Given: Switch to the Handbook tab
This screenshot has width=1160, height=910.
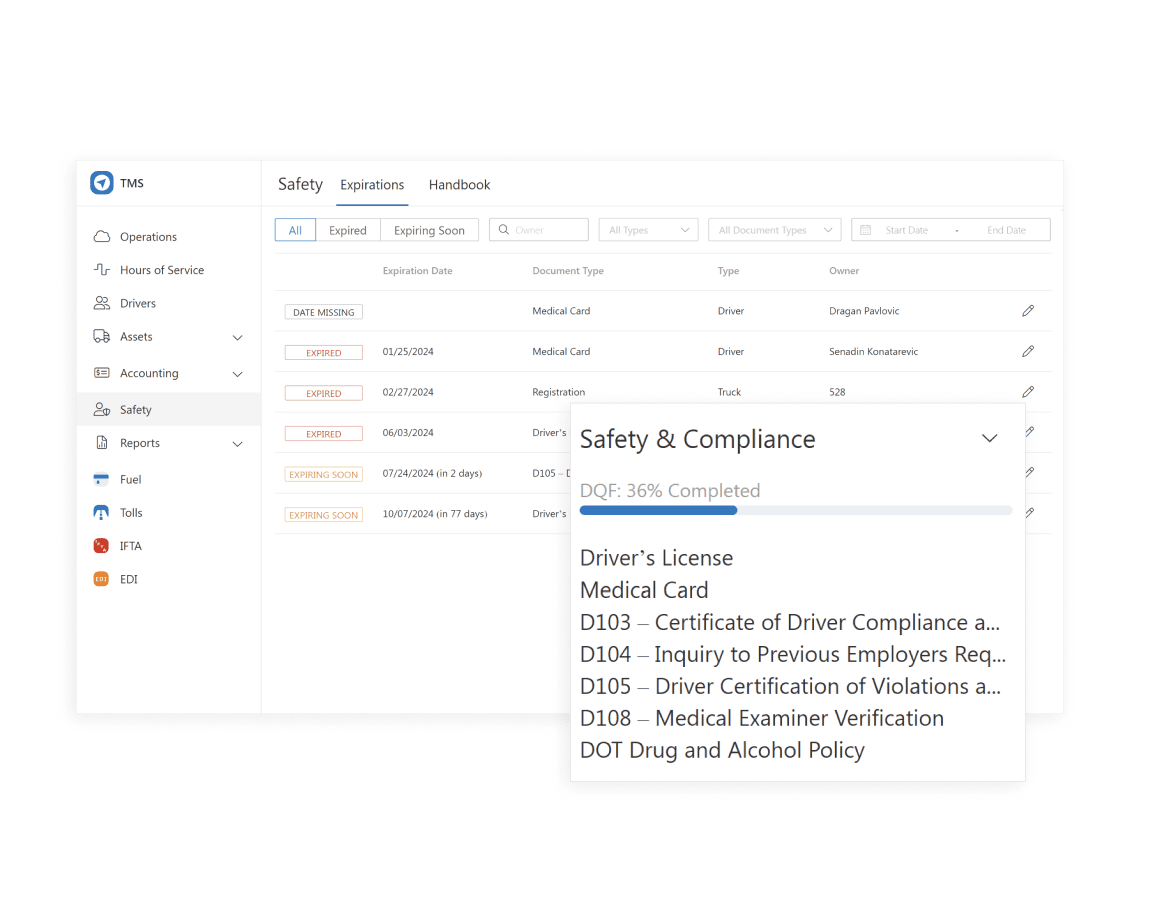Looking at the screenshot, I should (459, 185).
